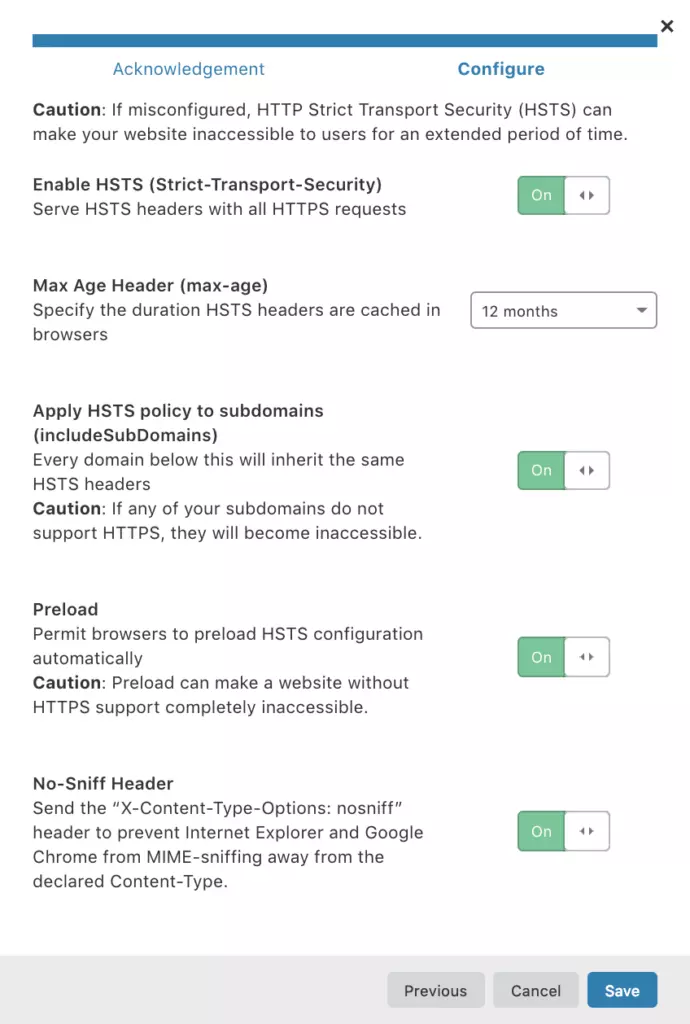Close the HSTS dialog with the X icon

point(666,26)
